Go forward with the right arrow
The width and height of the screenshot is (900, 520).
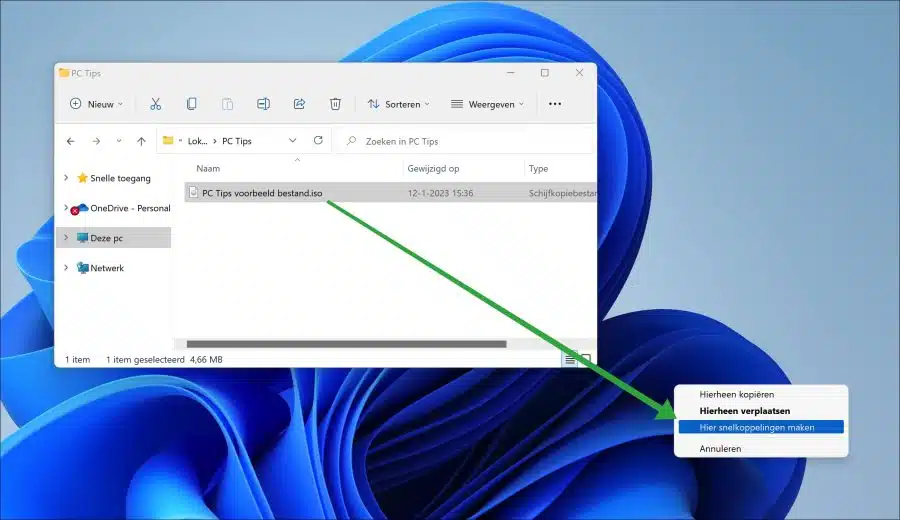[x=96, y=141]
